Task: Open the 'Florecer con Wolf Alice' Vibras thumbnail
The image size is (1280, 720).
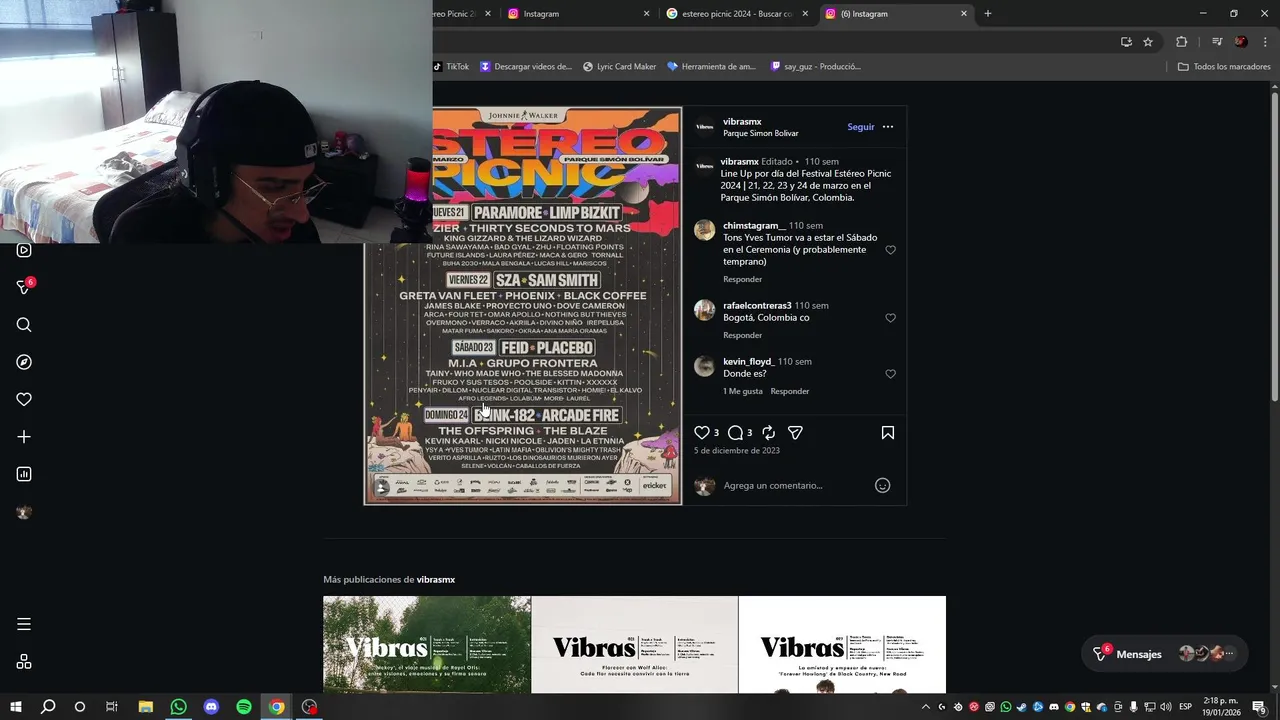Action: coord(635,645)
